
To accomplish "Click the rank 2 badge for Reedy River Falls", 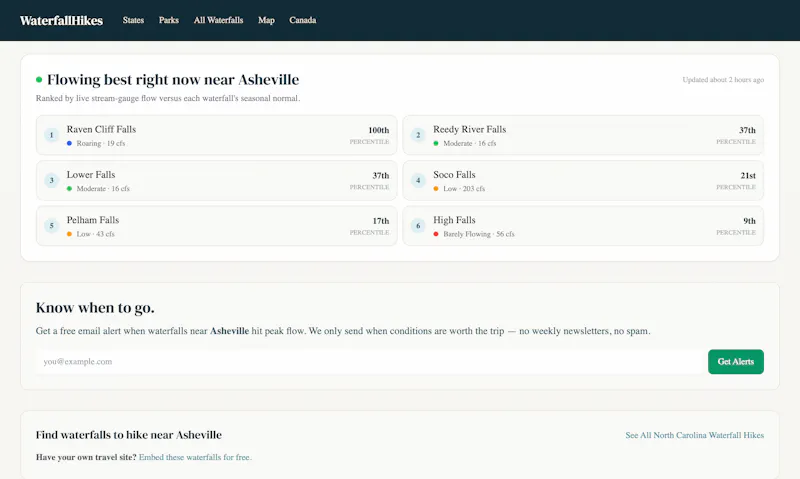I will tap(418, 135).
